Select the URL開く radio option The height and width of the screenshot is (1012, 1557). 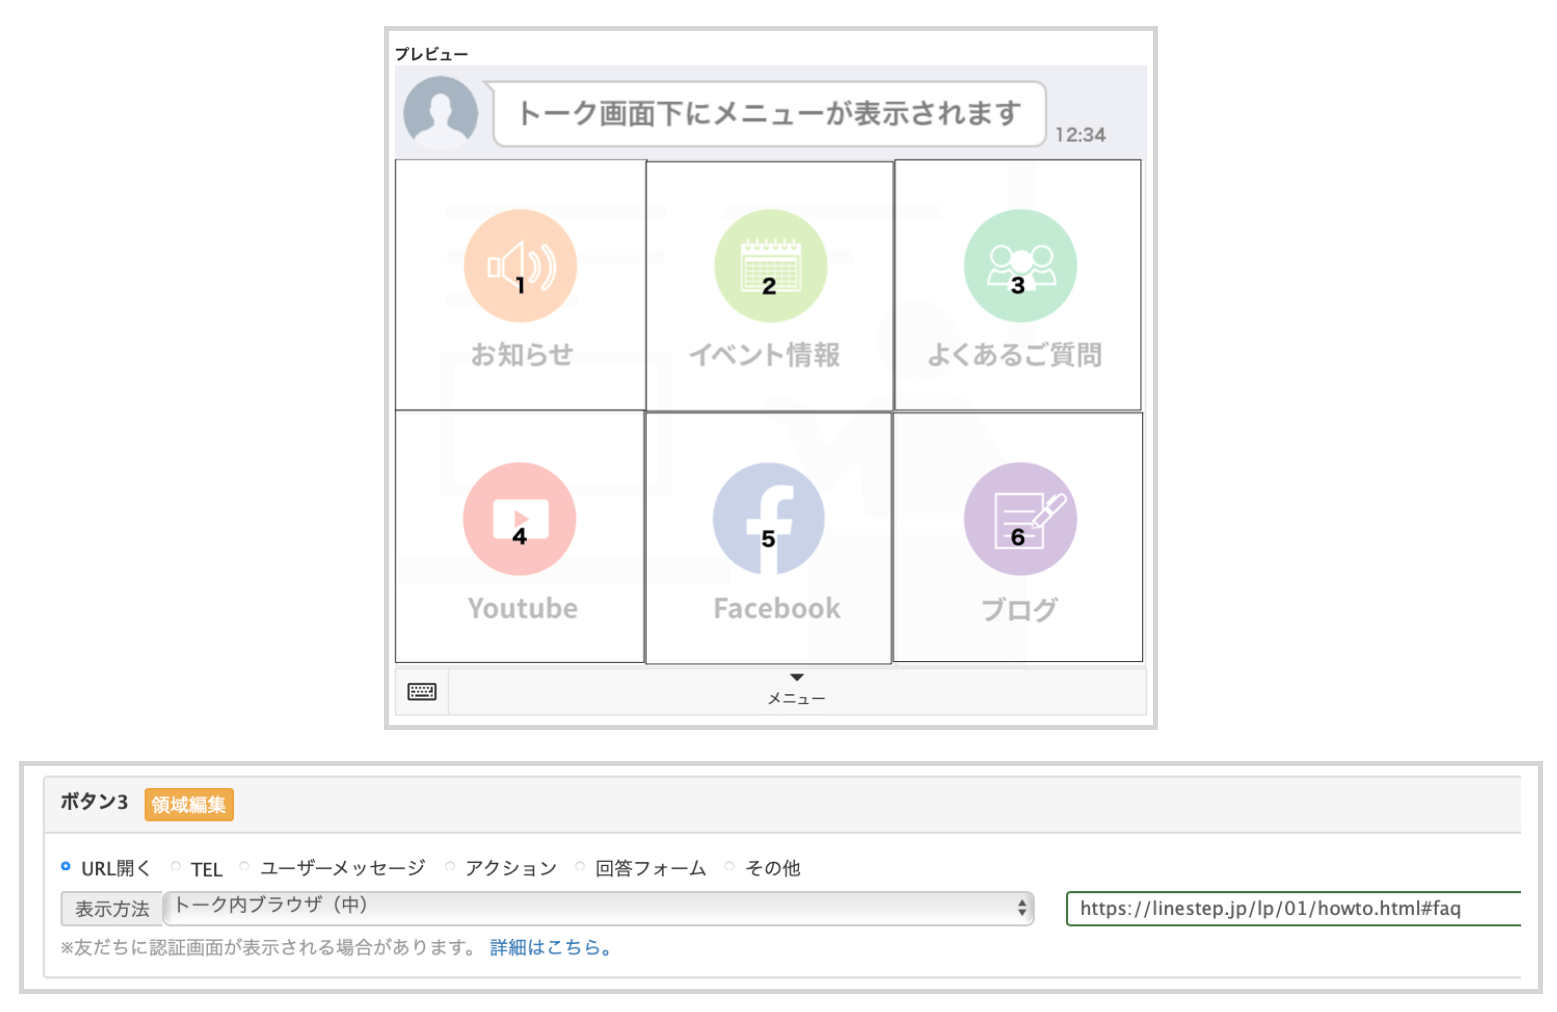66,867
